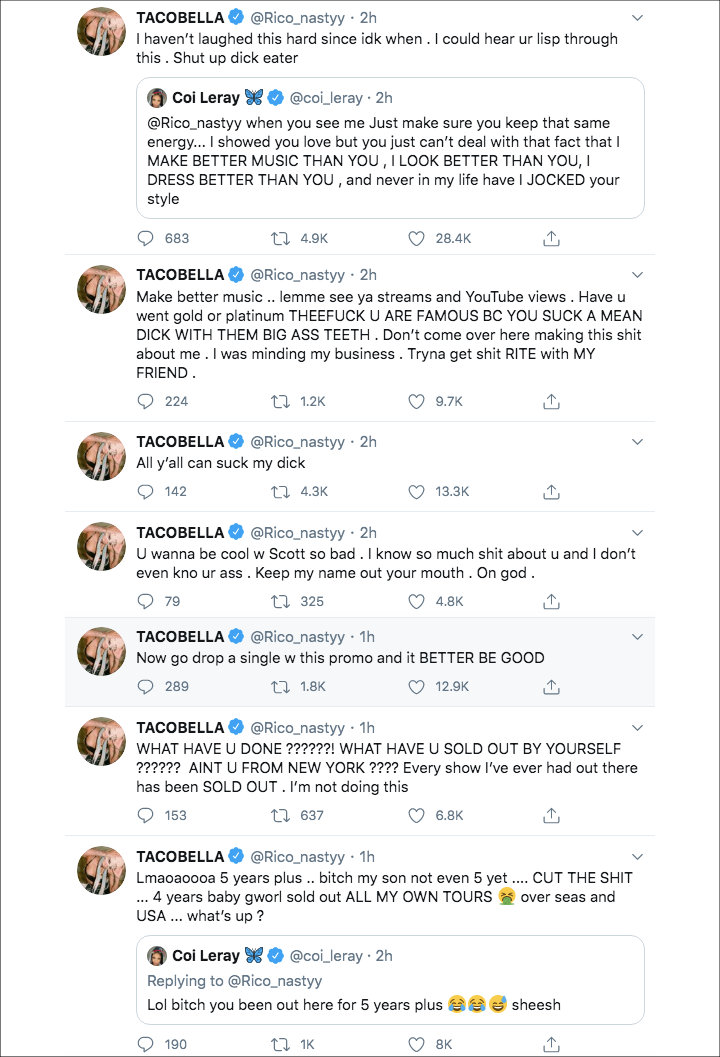Like the tweet with 9.7K likes
720x1057 pixels.
pyautogui.click(x=417, y=402)
